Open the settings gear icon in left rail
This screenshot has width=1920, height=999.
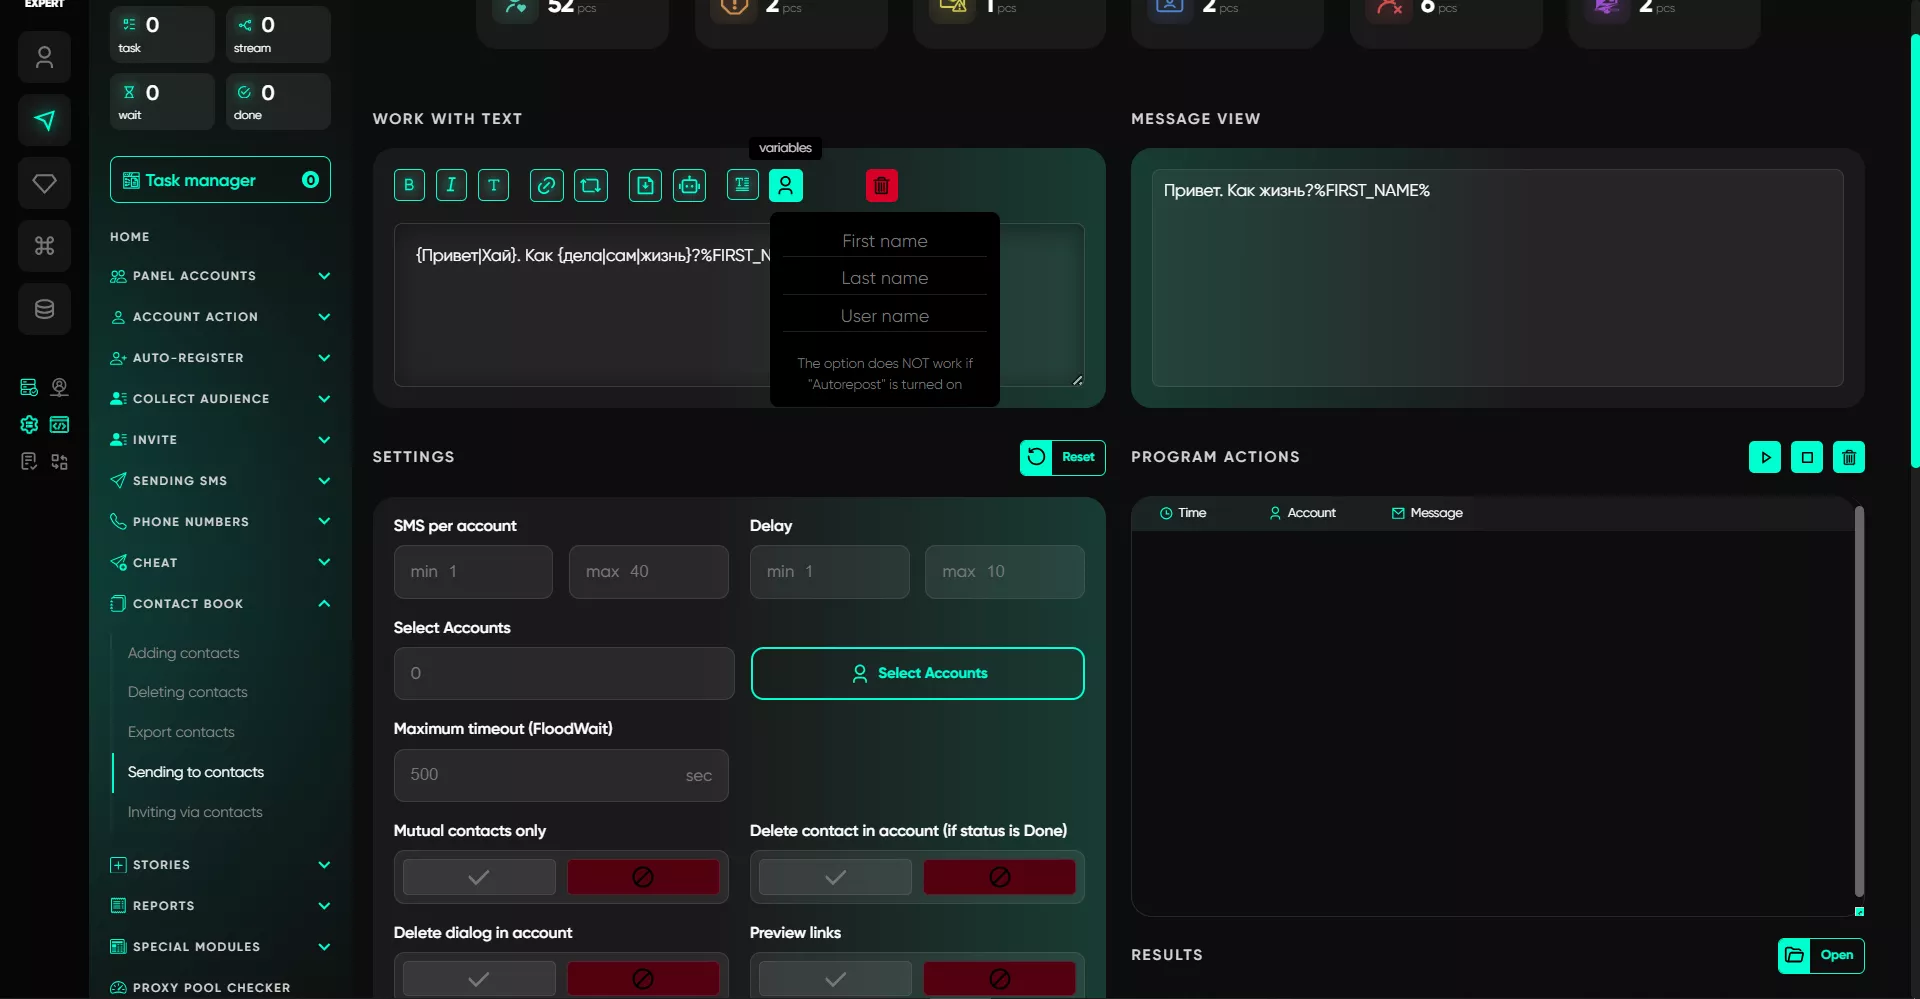click(x=29, y=424)
